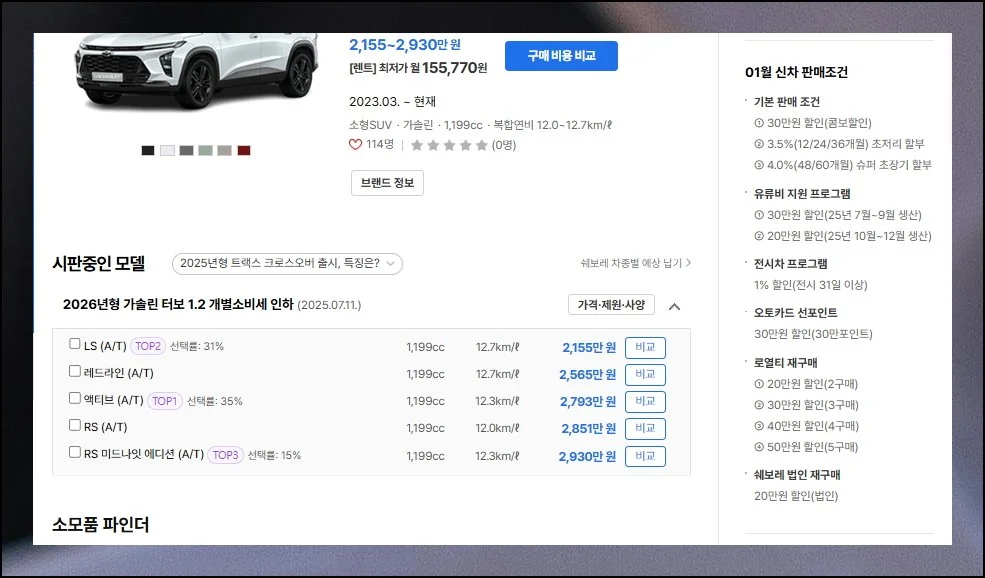Click the 브랜드 정보 button
Screen dimensions: 985x578
[387, 183]
